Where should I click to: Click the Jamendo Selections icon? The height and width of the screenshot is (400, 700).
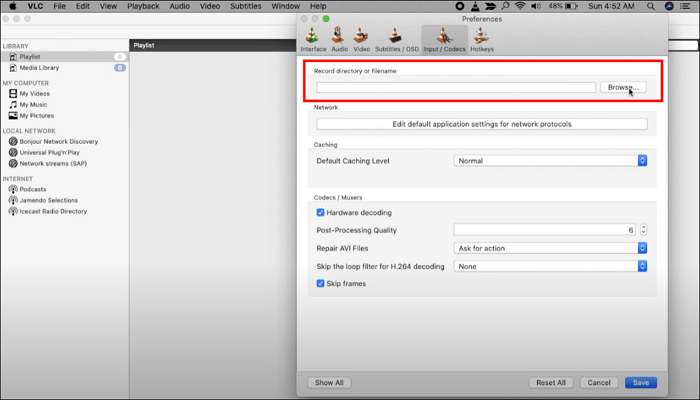[13, 200]
